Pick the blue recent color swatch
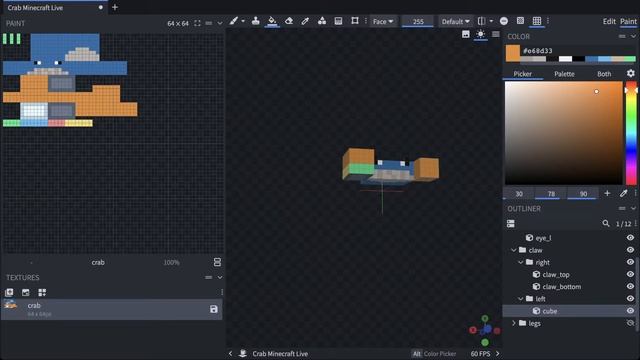 tap(591, 59)
